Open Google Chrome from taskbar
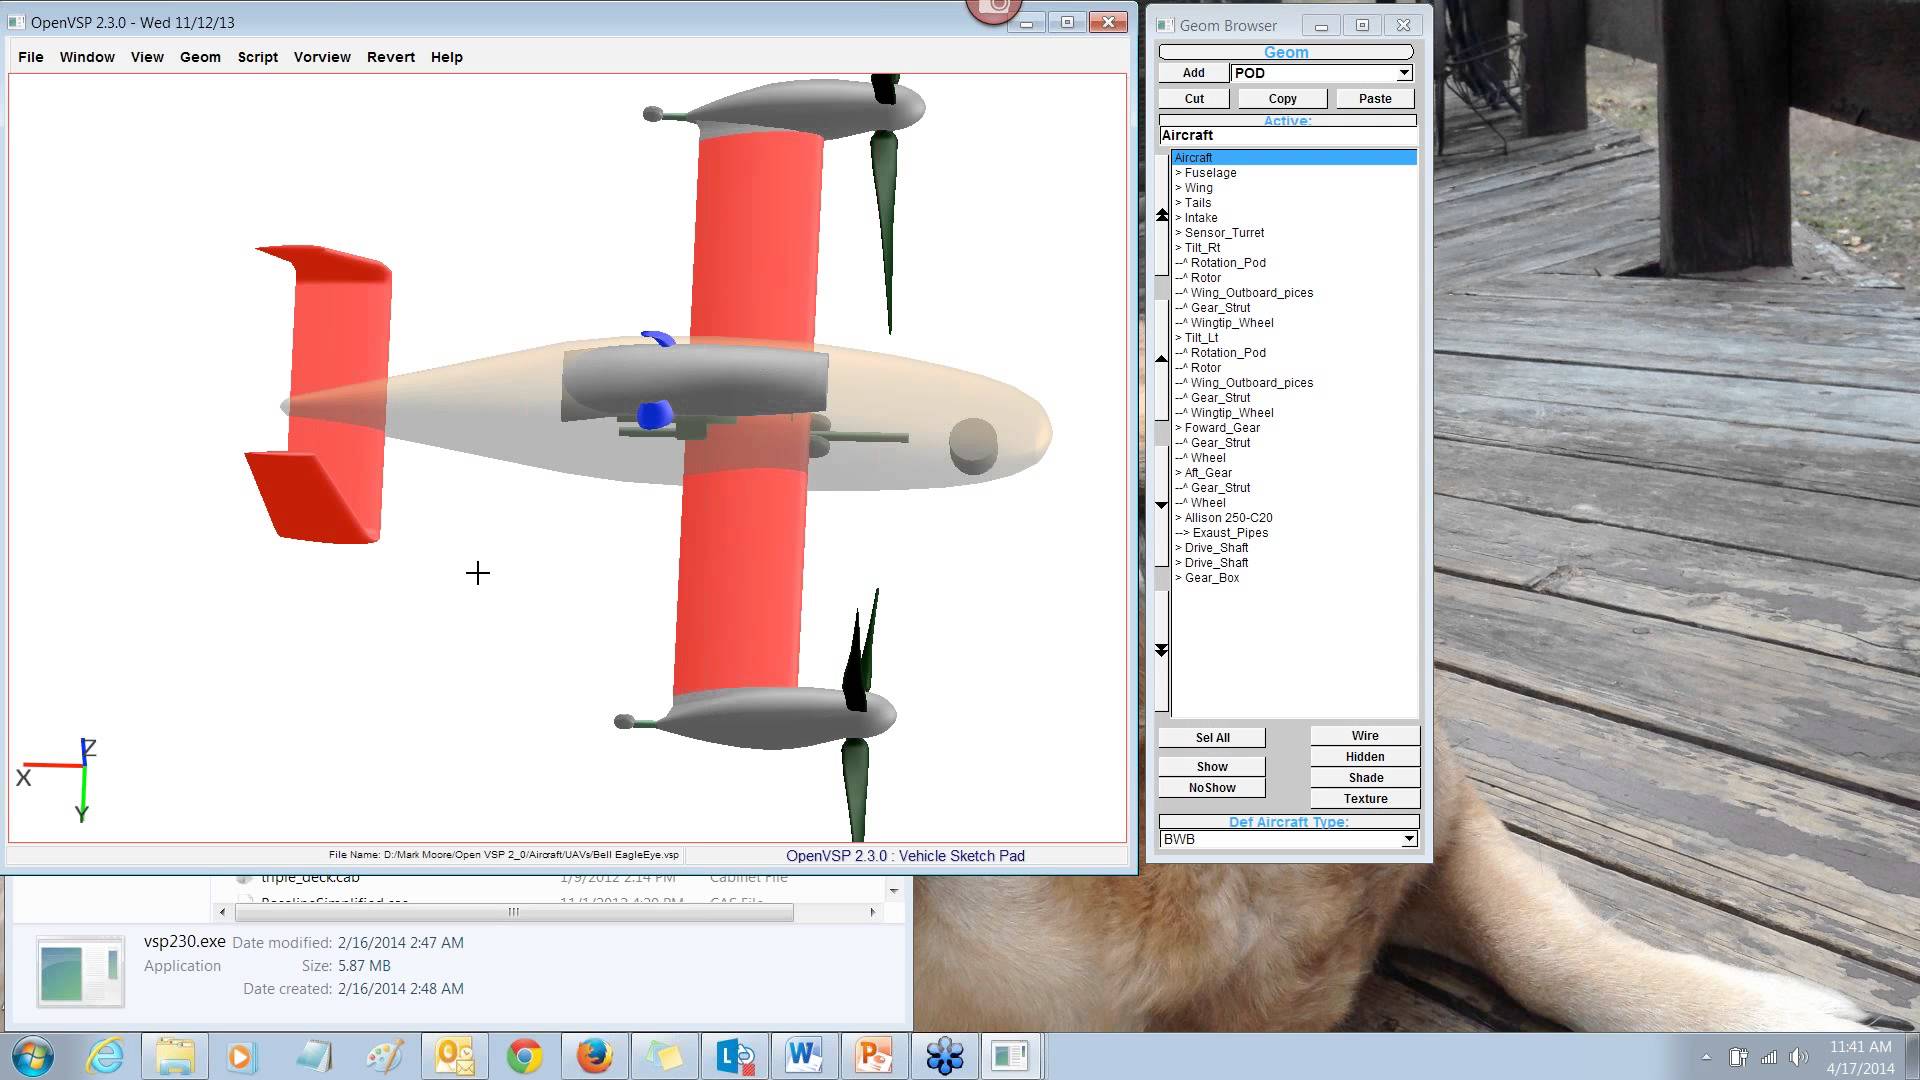 pos(524,1056)
